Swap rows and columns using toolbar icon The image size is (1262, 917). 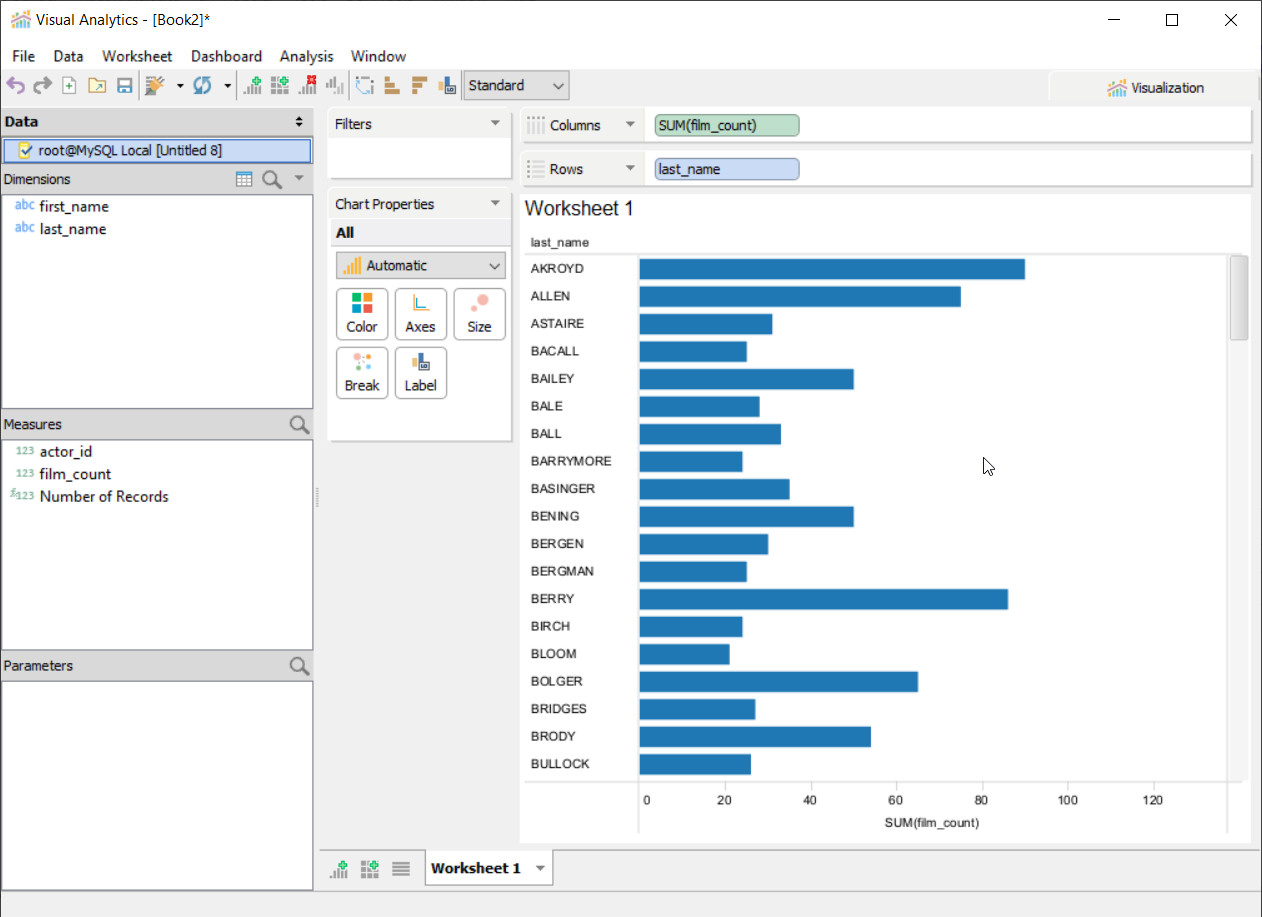pyautogui.click(x=364, y=86)
